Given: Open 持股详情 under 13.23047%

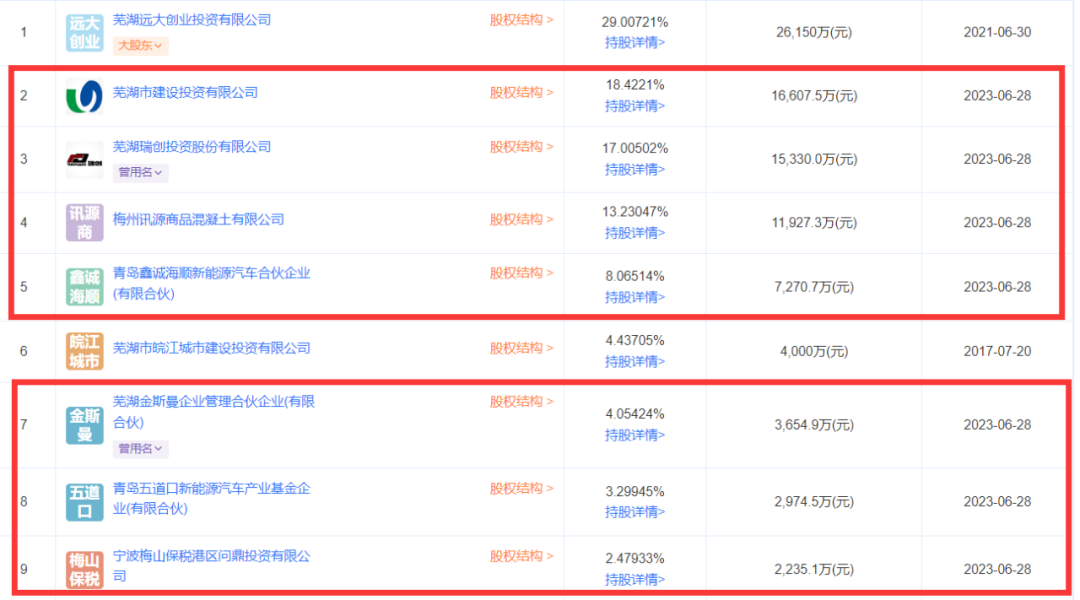Looking at the screenshot, I should pyautogui.click(x=634, y=233).
